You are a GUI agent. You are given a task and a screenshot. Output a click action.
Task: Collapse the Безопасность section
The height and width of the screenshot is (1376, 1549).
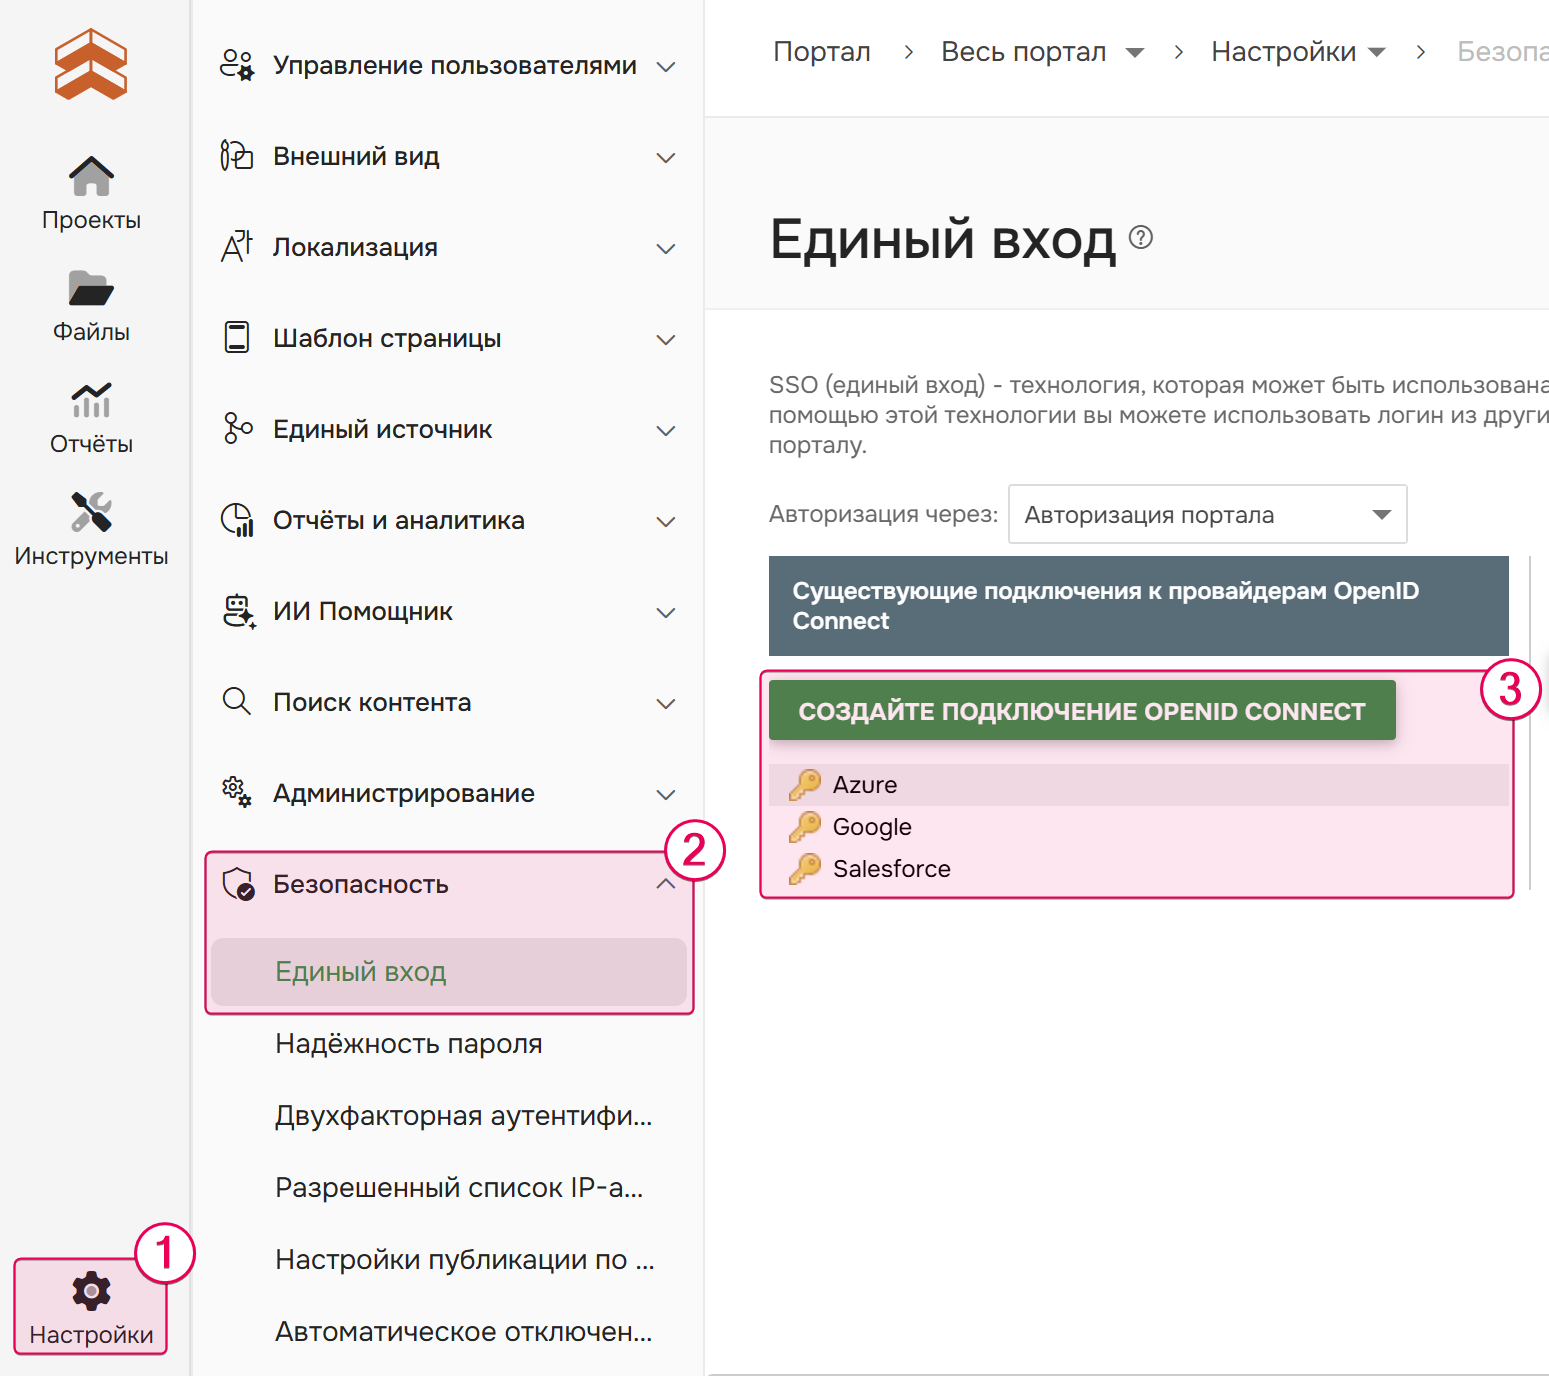[665, 884]
